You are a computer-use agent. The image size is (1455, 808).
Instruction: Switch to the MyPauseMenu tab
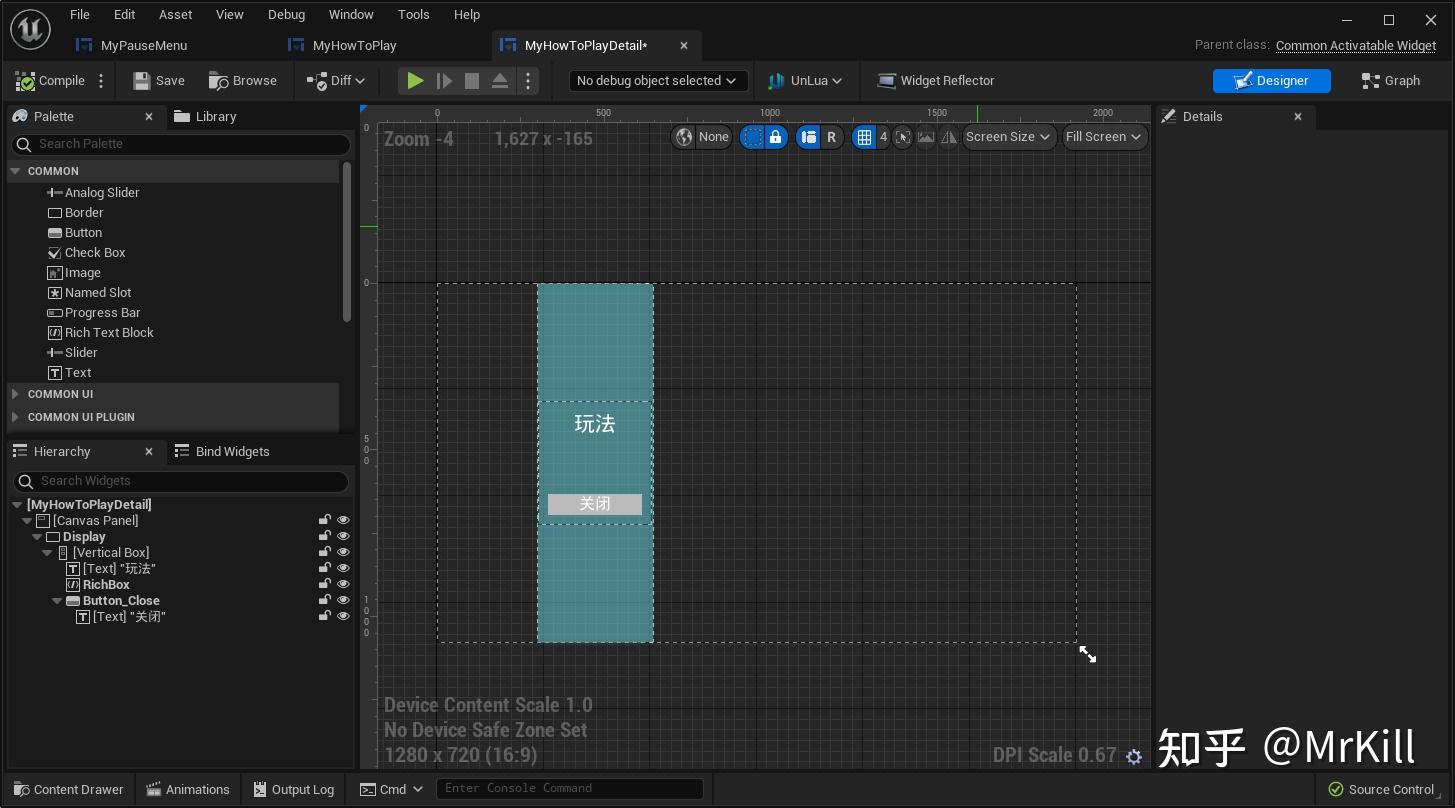pos(143,45)
